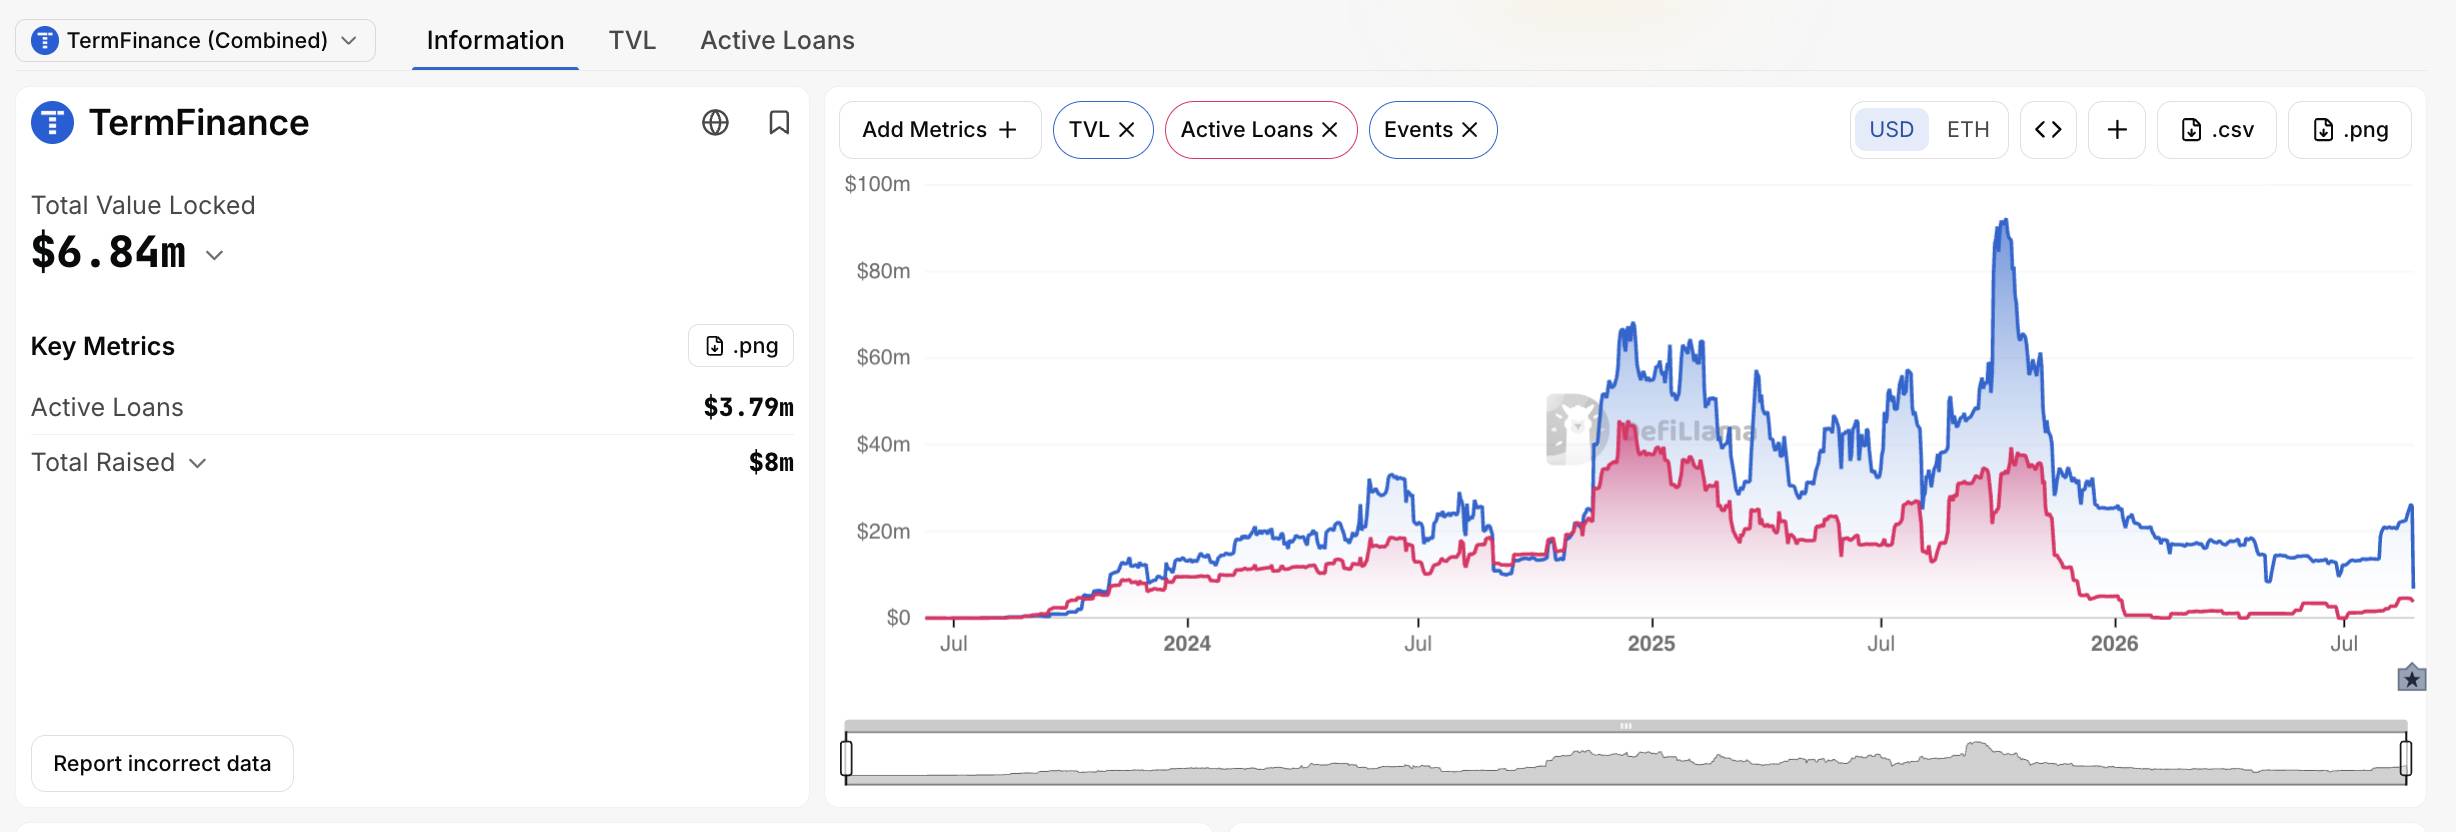
Task: Click the $3.79m Active Loans value
Action: click(x=748, y=407)
